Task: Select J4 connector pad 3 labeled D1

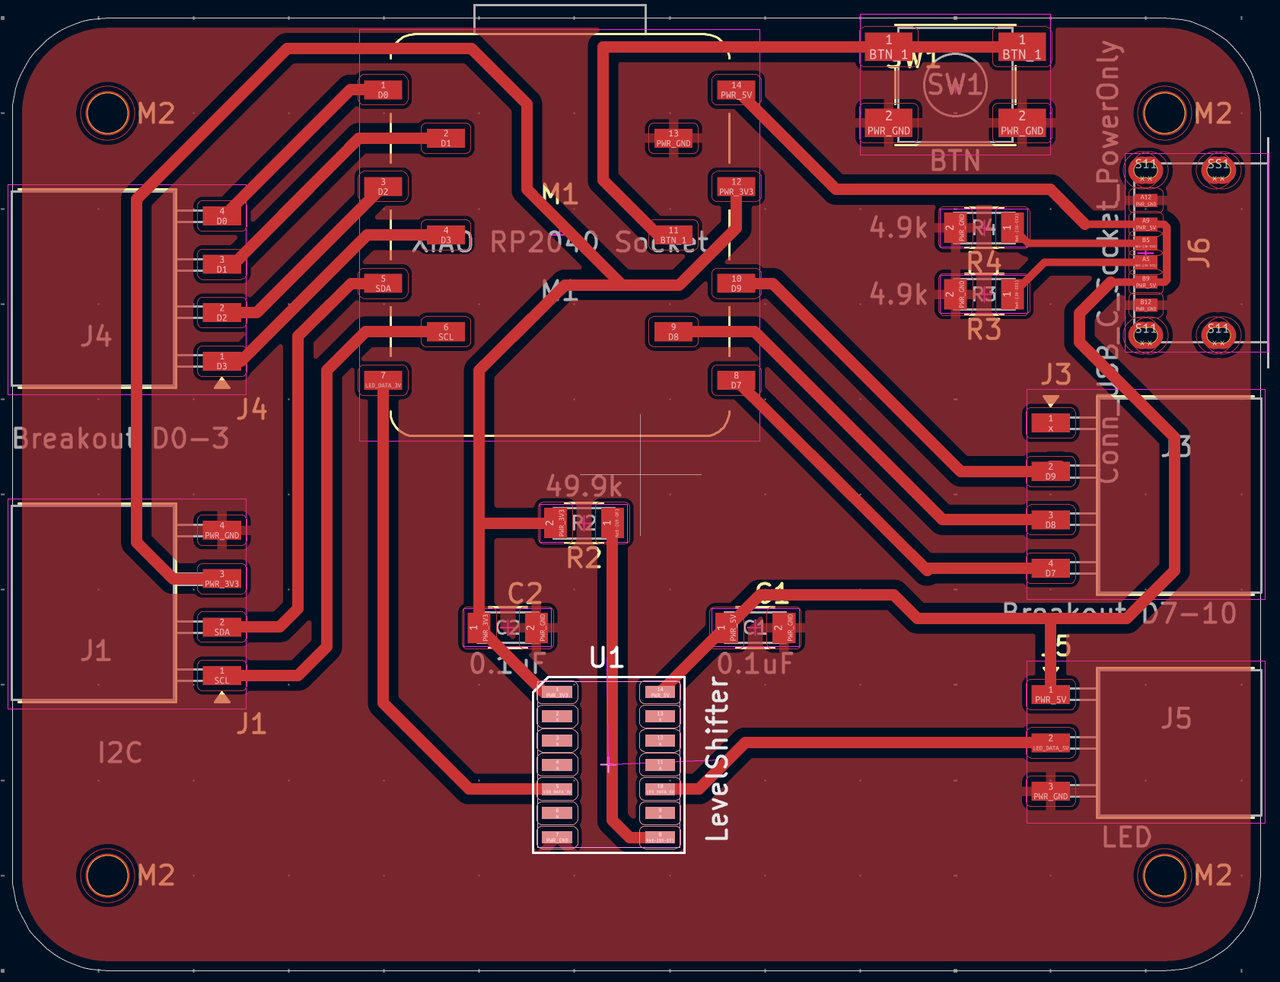Action: pyautogui.click(x=222, y=264)
